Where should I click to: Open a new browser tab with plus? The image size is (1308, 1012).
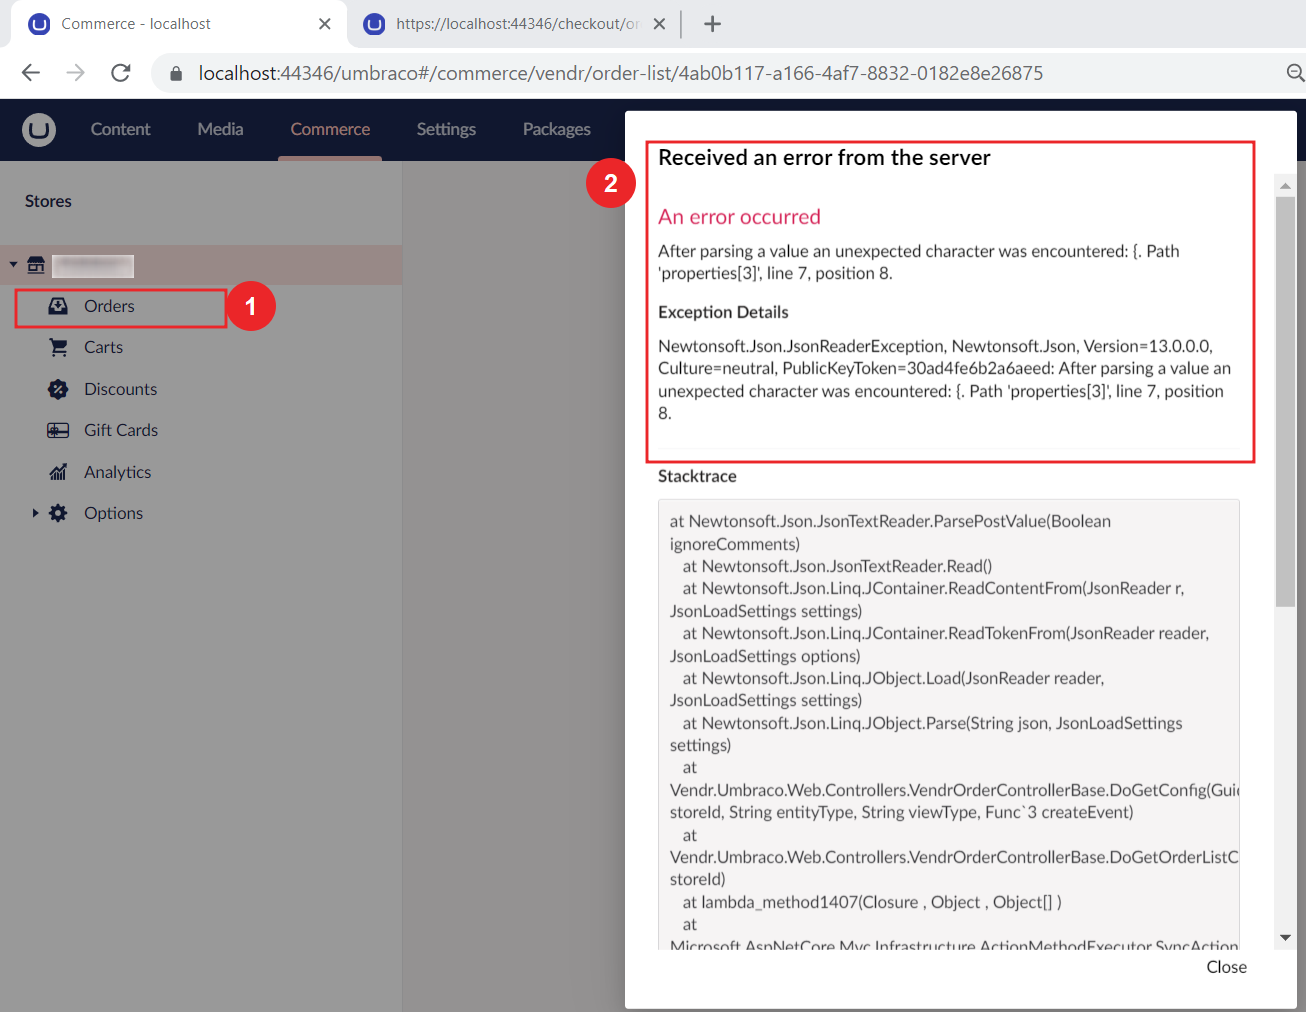[x=712, y=24]
